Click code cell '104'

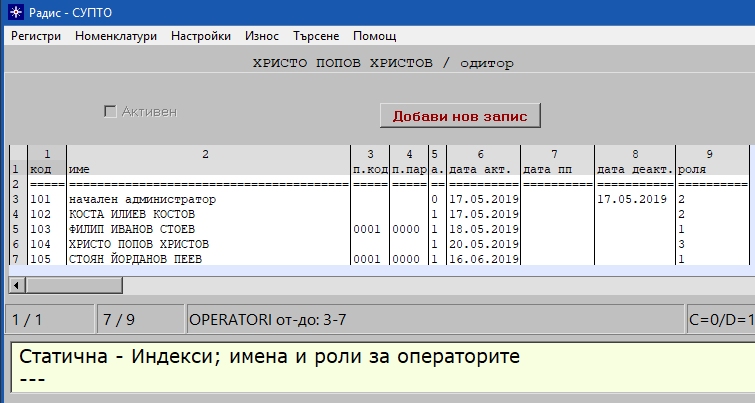tap(47, 244)
